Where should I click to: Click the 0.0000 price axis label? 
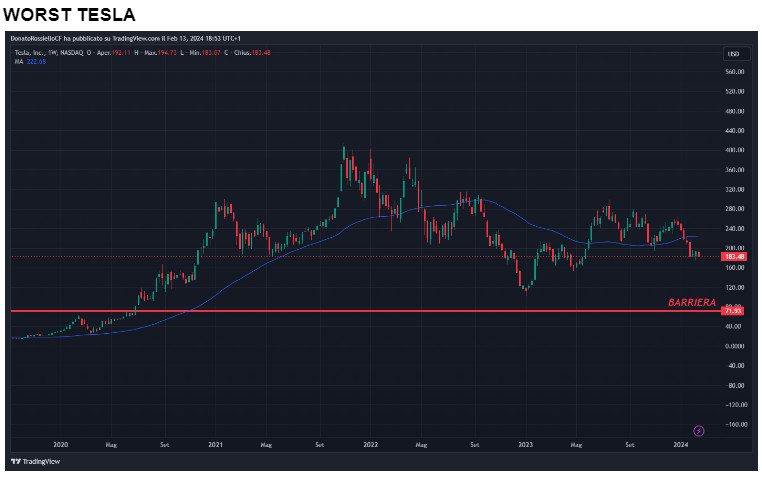734,346
